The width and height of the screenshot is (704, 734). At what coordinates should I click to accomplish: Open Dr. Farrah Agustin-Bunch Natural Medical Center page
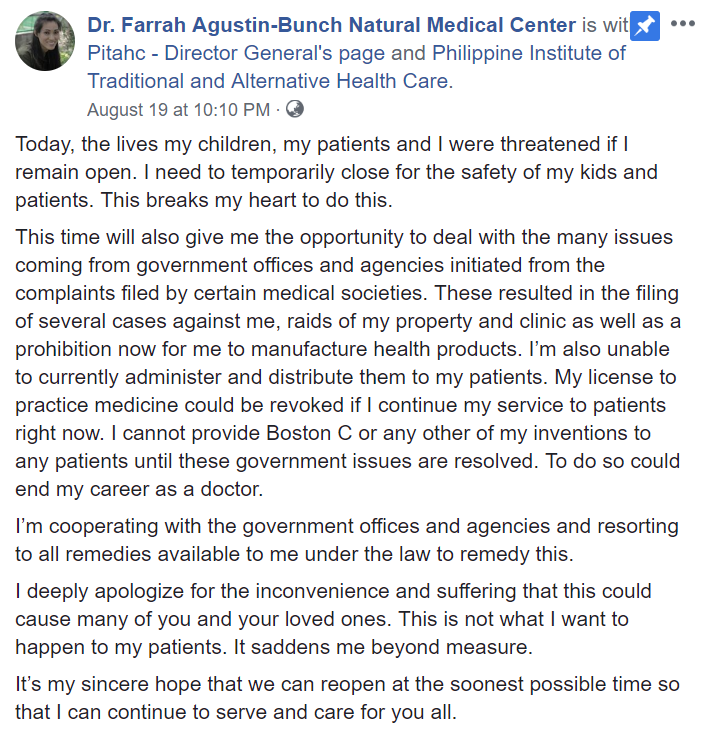[331, 25]
